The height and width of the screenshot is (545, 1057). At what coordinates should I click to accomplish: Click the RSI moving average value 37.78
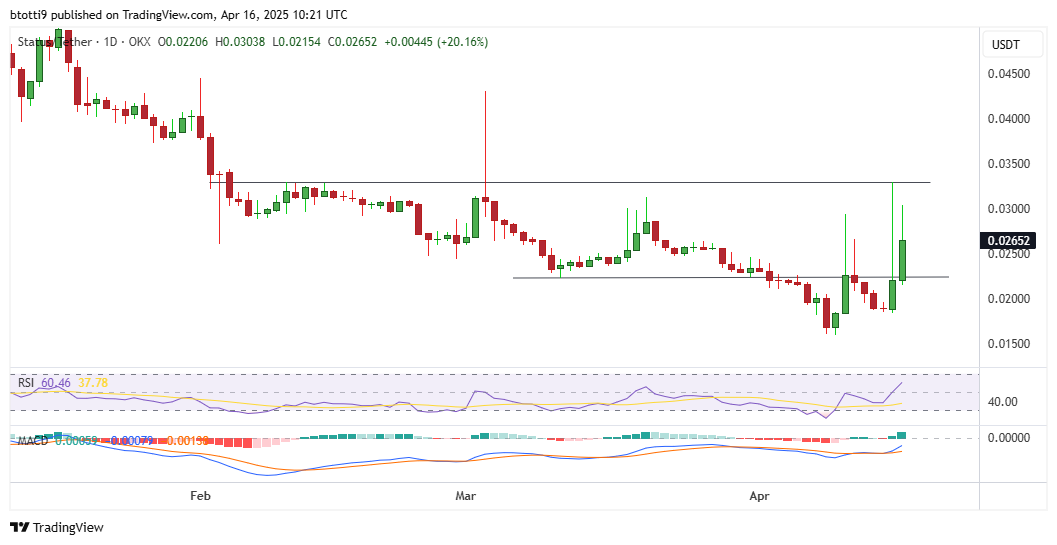pyautogui.click(x=93, y=382)
